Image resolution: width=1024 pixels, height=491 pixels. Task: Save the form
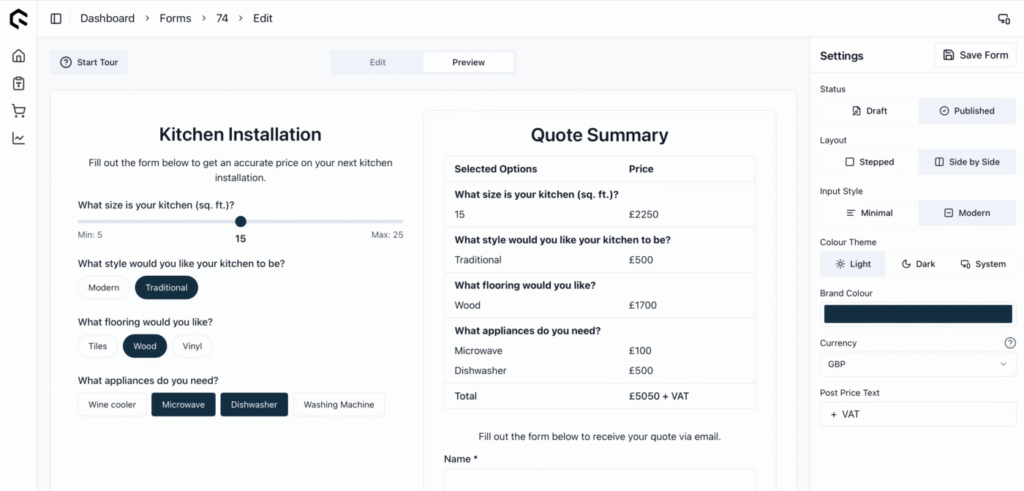[x=975, y=55]
